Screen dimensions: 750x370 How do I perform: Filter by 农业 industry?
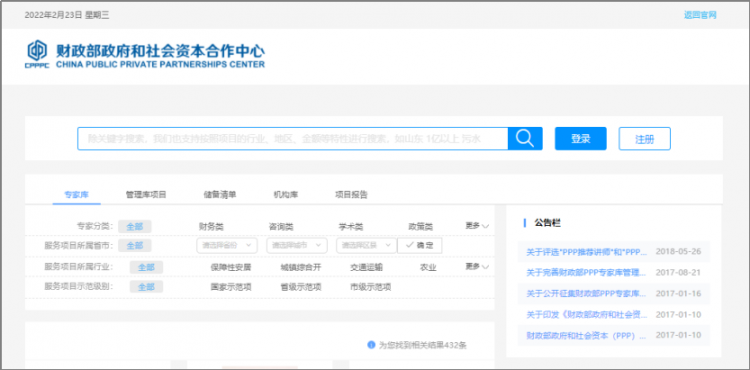tap(428, 268)
